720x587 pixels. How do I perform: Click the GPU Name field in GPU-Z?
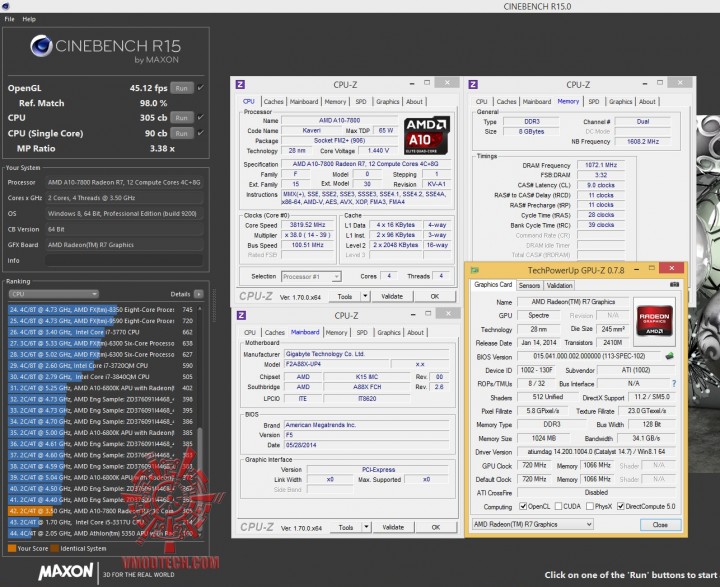[x=573, y=302]
